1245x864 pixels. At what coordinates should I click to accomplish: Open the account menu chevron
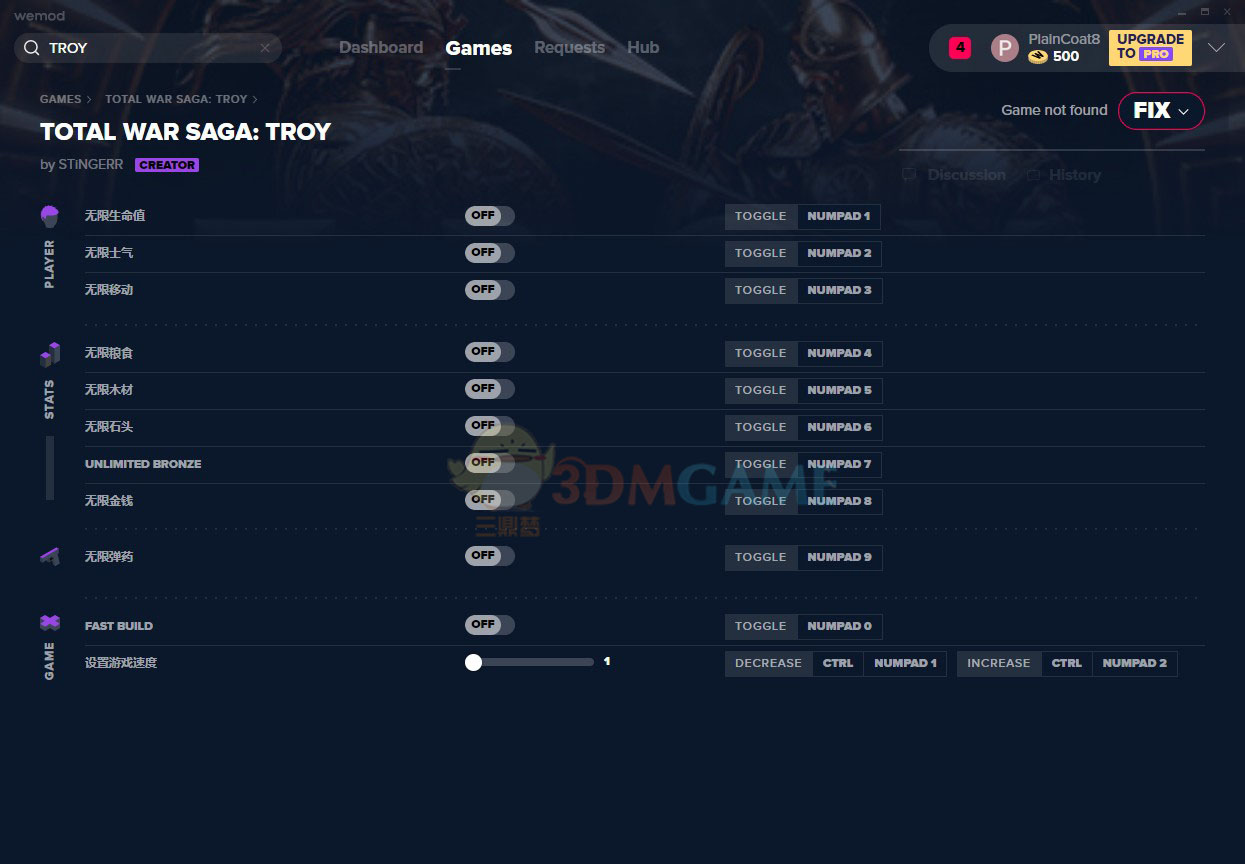(x=1216, y=48)
